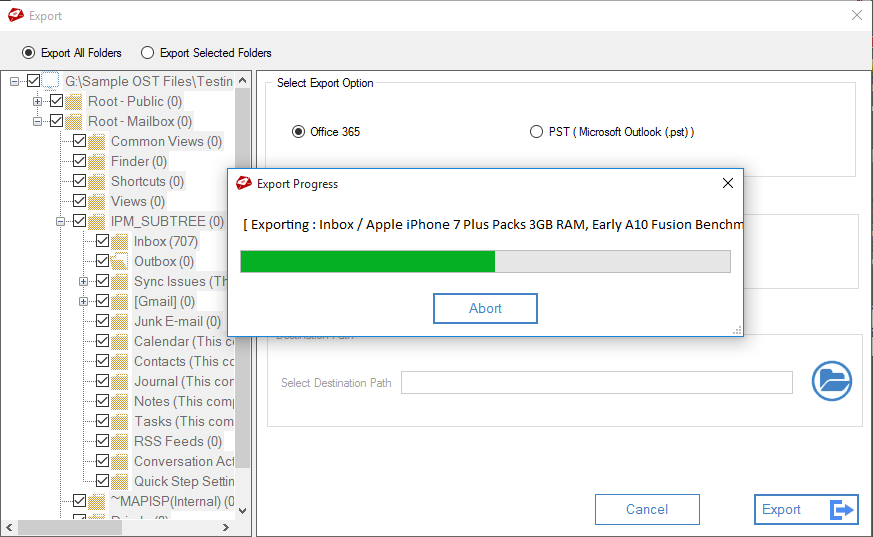873x537 pixels.
Task: Click the tree scroll left arrow
Action: pos(9,527)
